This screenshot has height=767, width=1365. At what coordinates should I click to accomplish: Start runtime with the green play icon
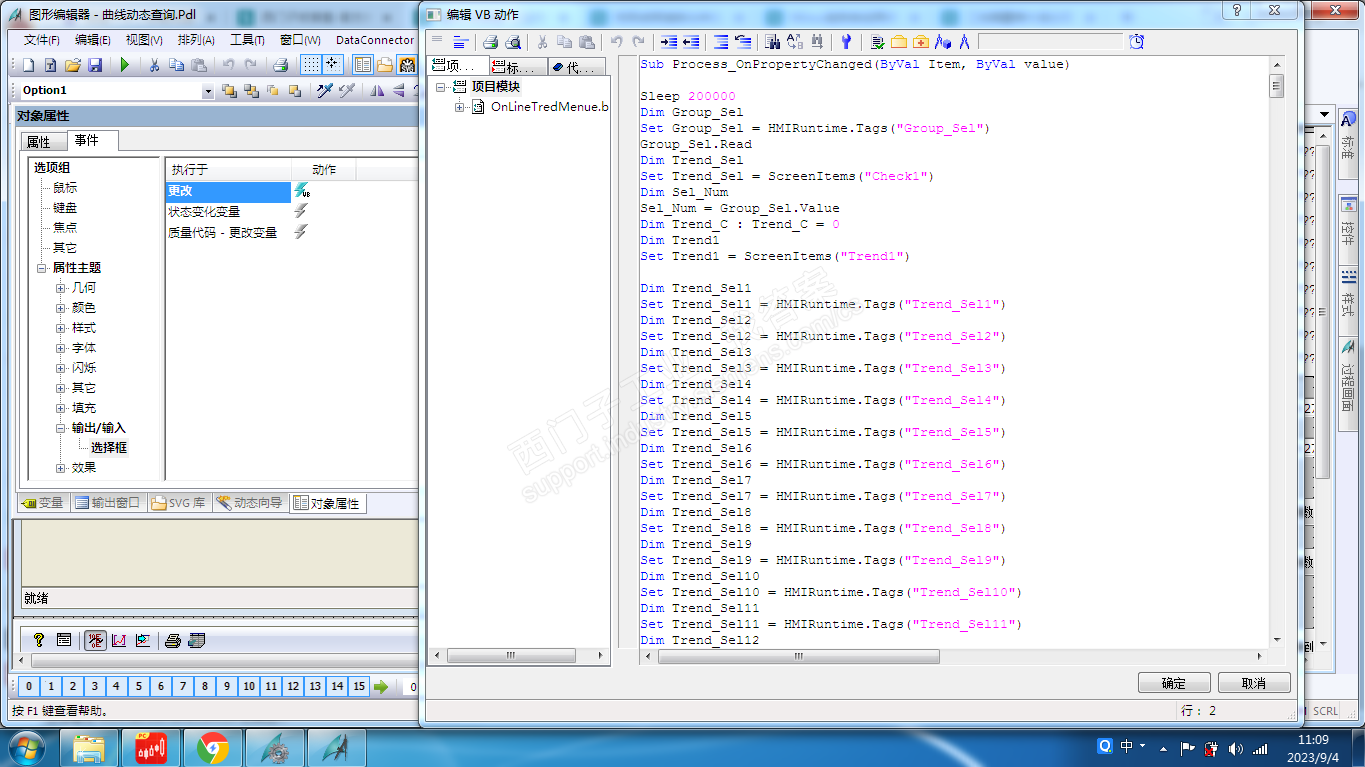125,65
